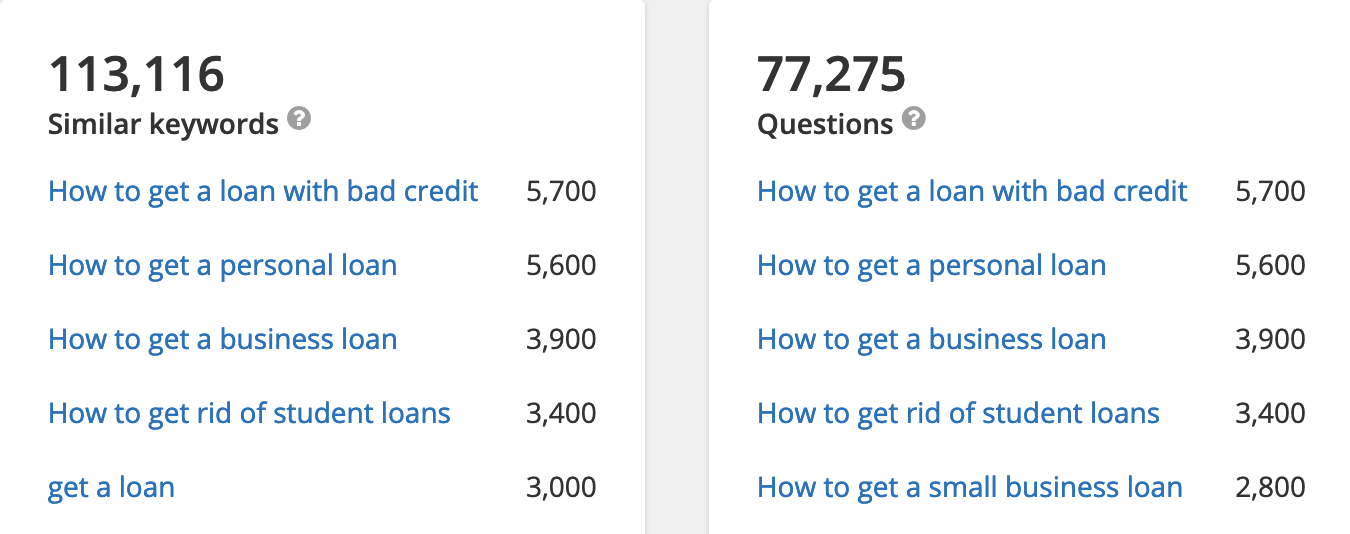The height and width of the screenshot is (534, 1350).
Task: Open 'How to get a business loan' under Similar keywords
Action: tap(222, 339)
